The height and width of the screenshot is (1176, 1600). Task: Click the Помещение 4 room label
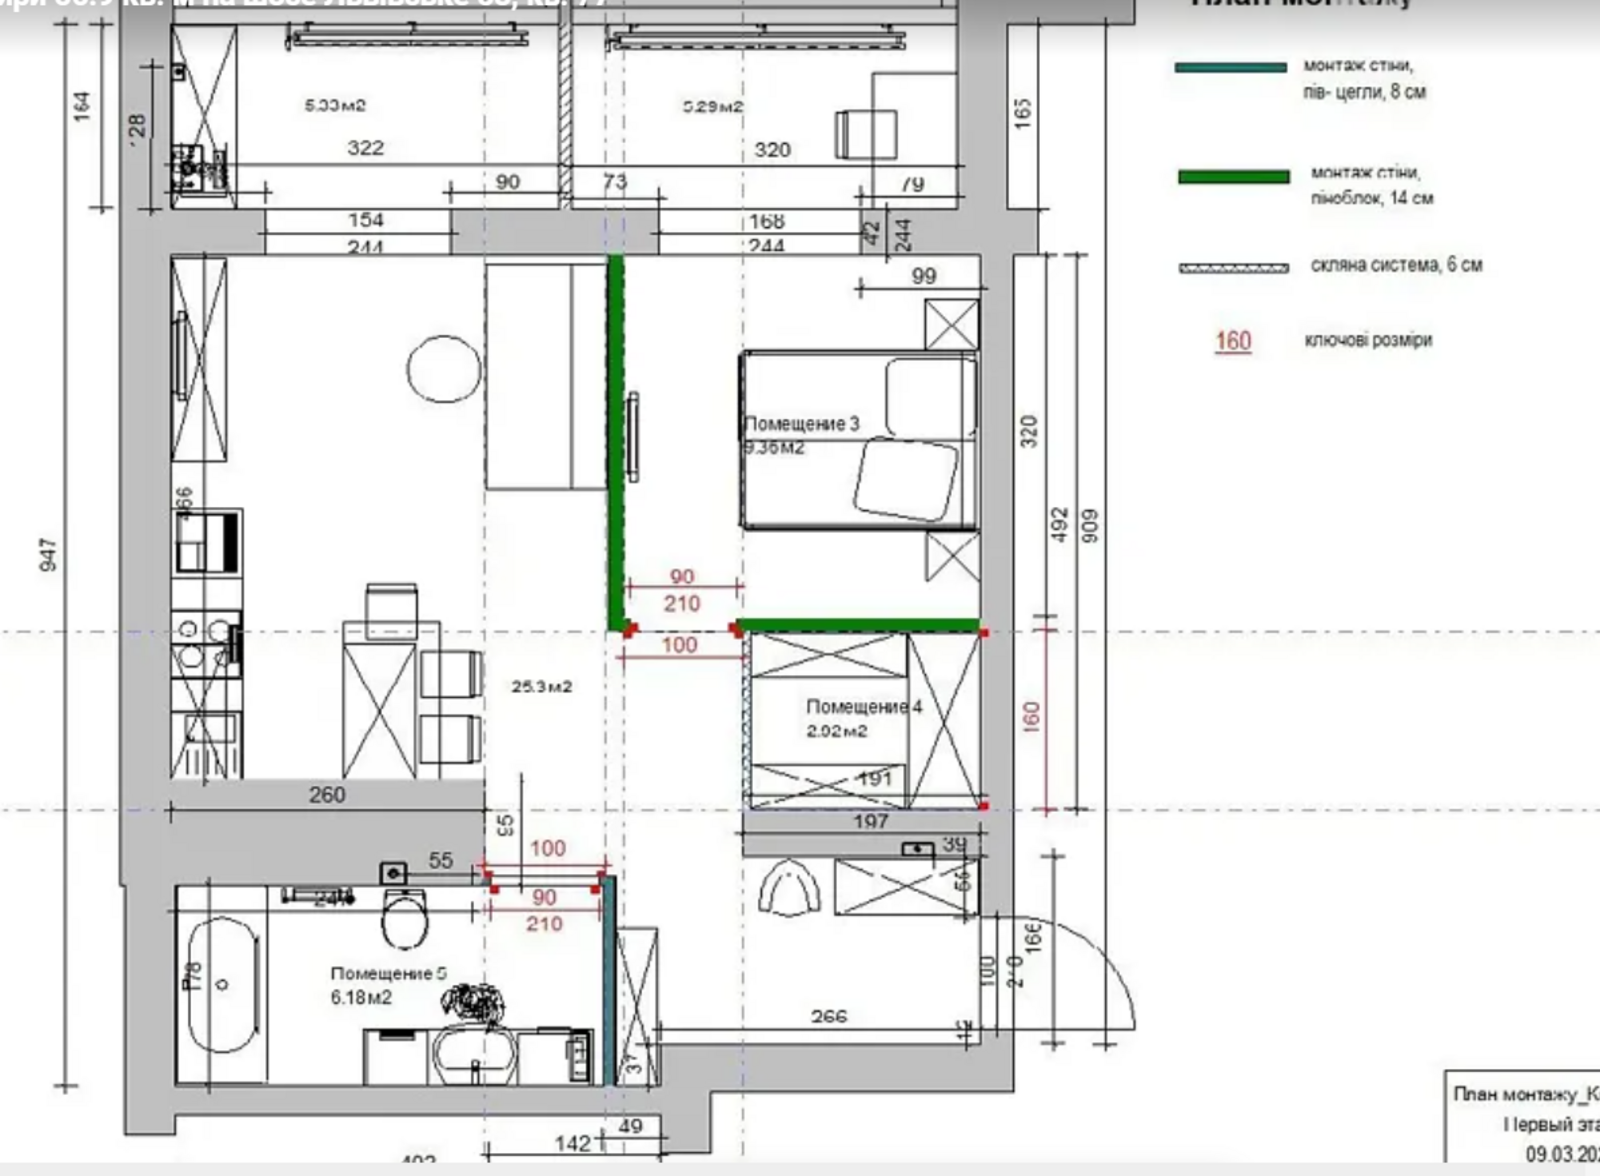pos(864,707)
